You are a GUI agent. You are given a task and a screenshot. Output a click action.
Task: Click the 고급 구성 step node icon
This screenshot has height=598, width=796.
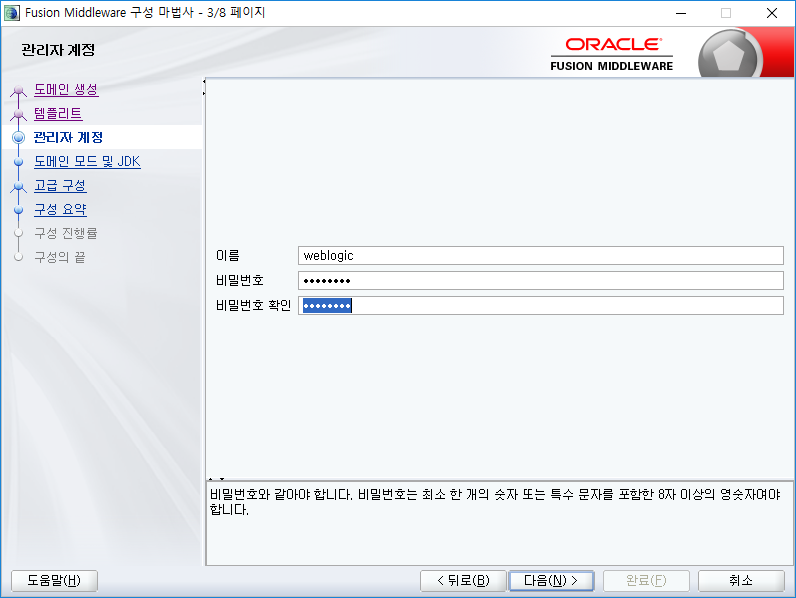[x=19, y=186]
